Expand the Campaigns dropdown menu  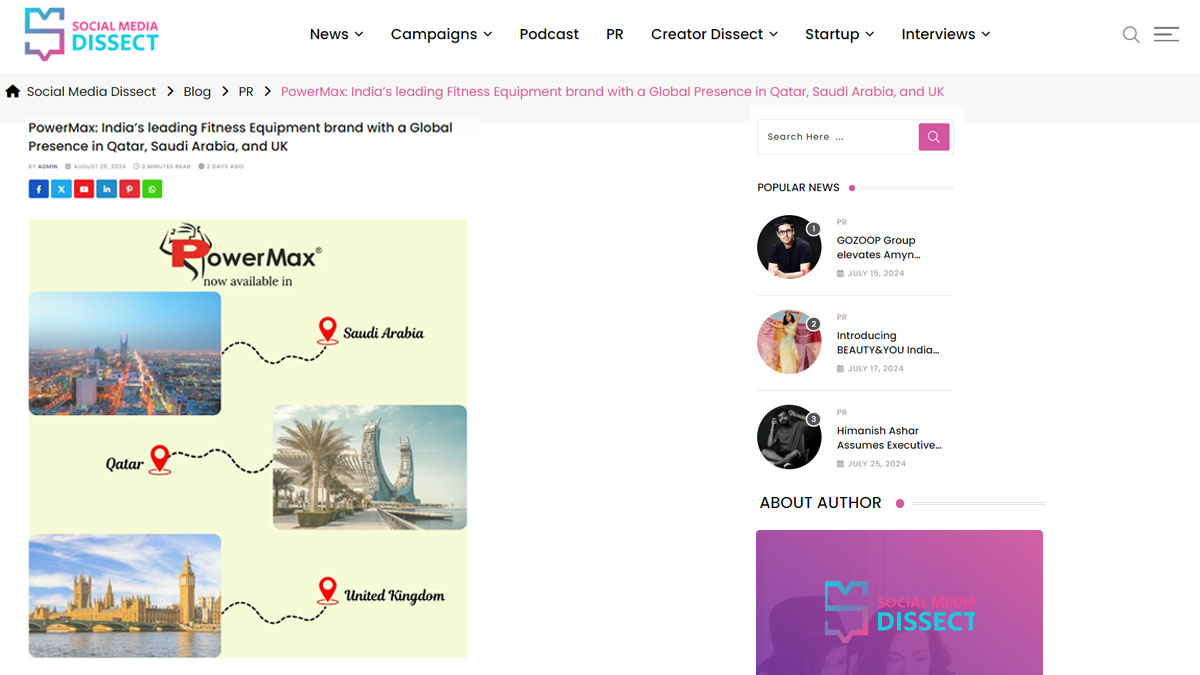point(441,34)
